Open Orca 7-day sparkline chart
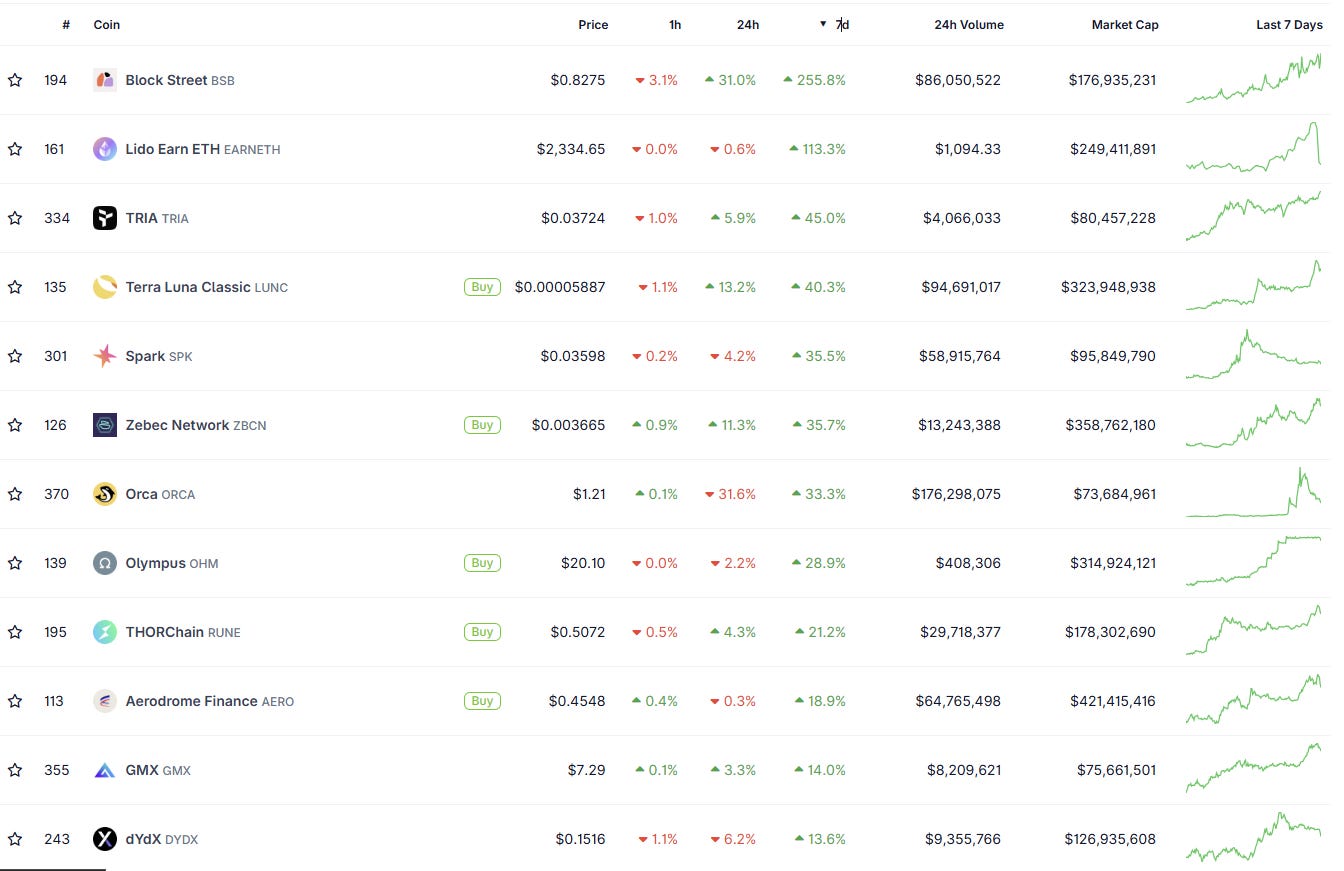This screenshot has width=1344, height=871. 1253,492
